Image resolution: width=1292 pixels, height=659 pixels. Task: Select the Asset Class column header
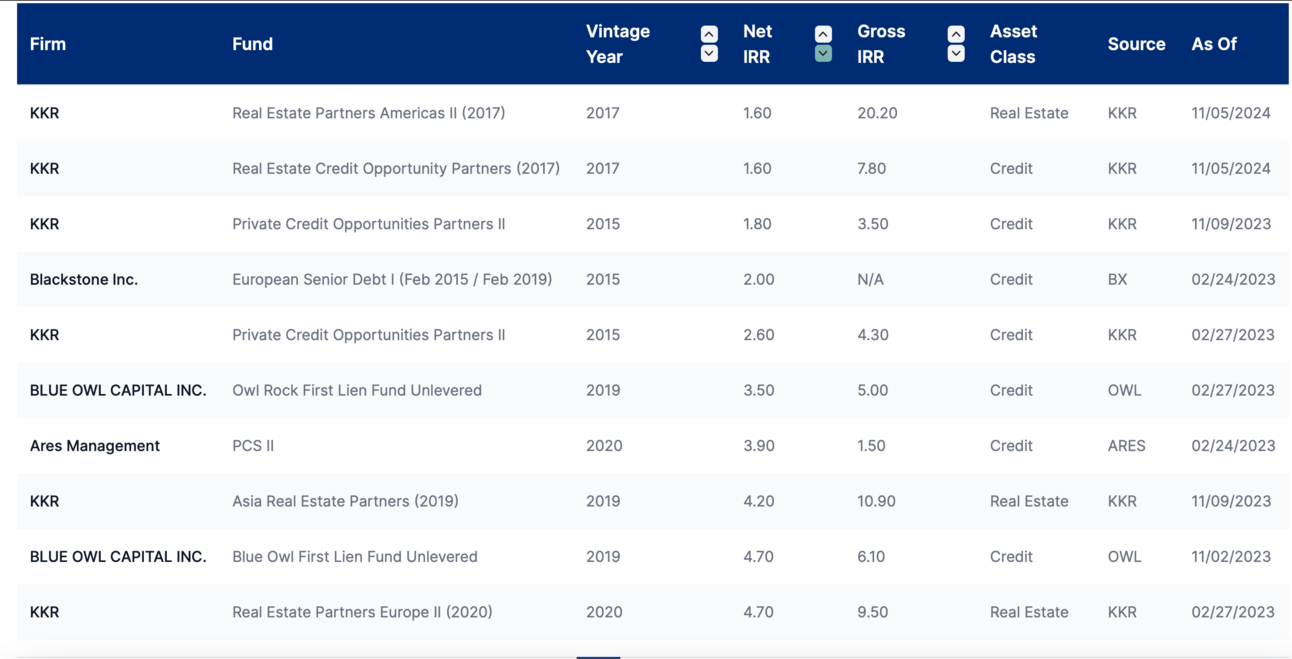1013,44
